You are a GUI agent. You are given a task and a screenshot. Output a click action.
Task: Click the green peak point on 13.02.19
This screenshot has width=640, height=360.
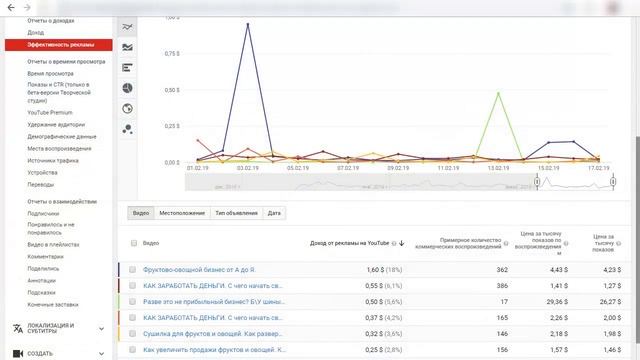pos(498,93)
